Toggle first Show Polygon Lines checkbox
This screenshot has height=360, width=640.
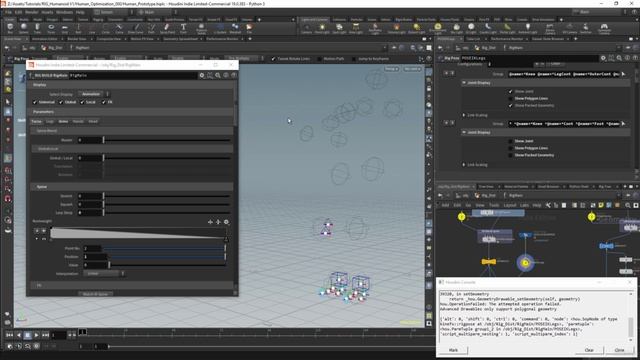pyautogui.click(x=510, y=98)
